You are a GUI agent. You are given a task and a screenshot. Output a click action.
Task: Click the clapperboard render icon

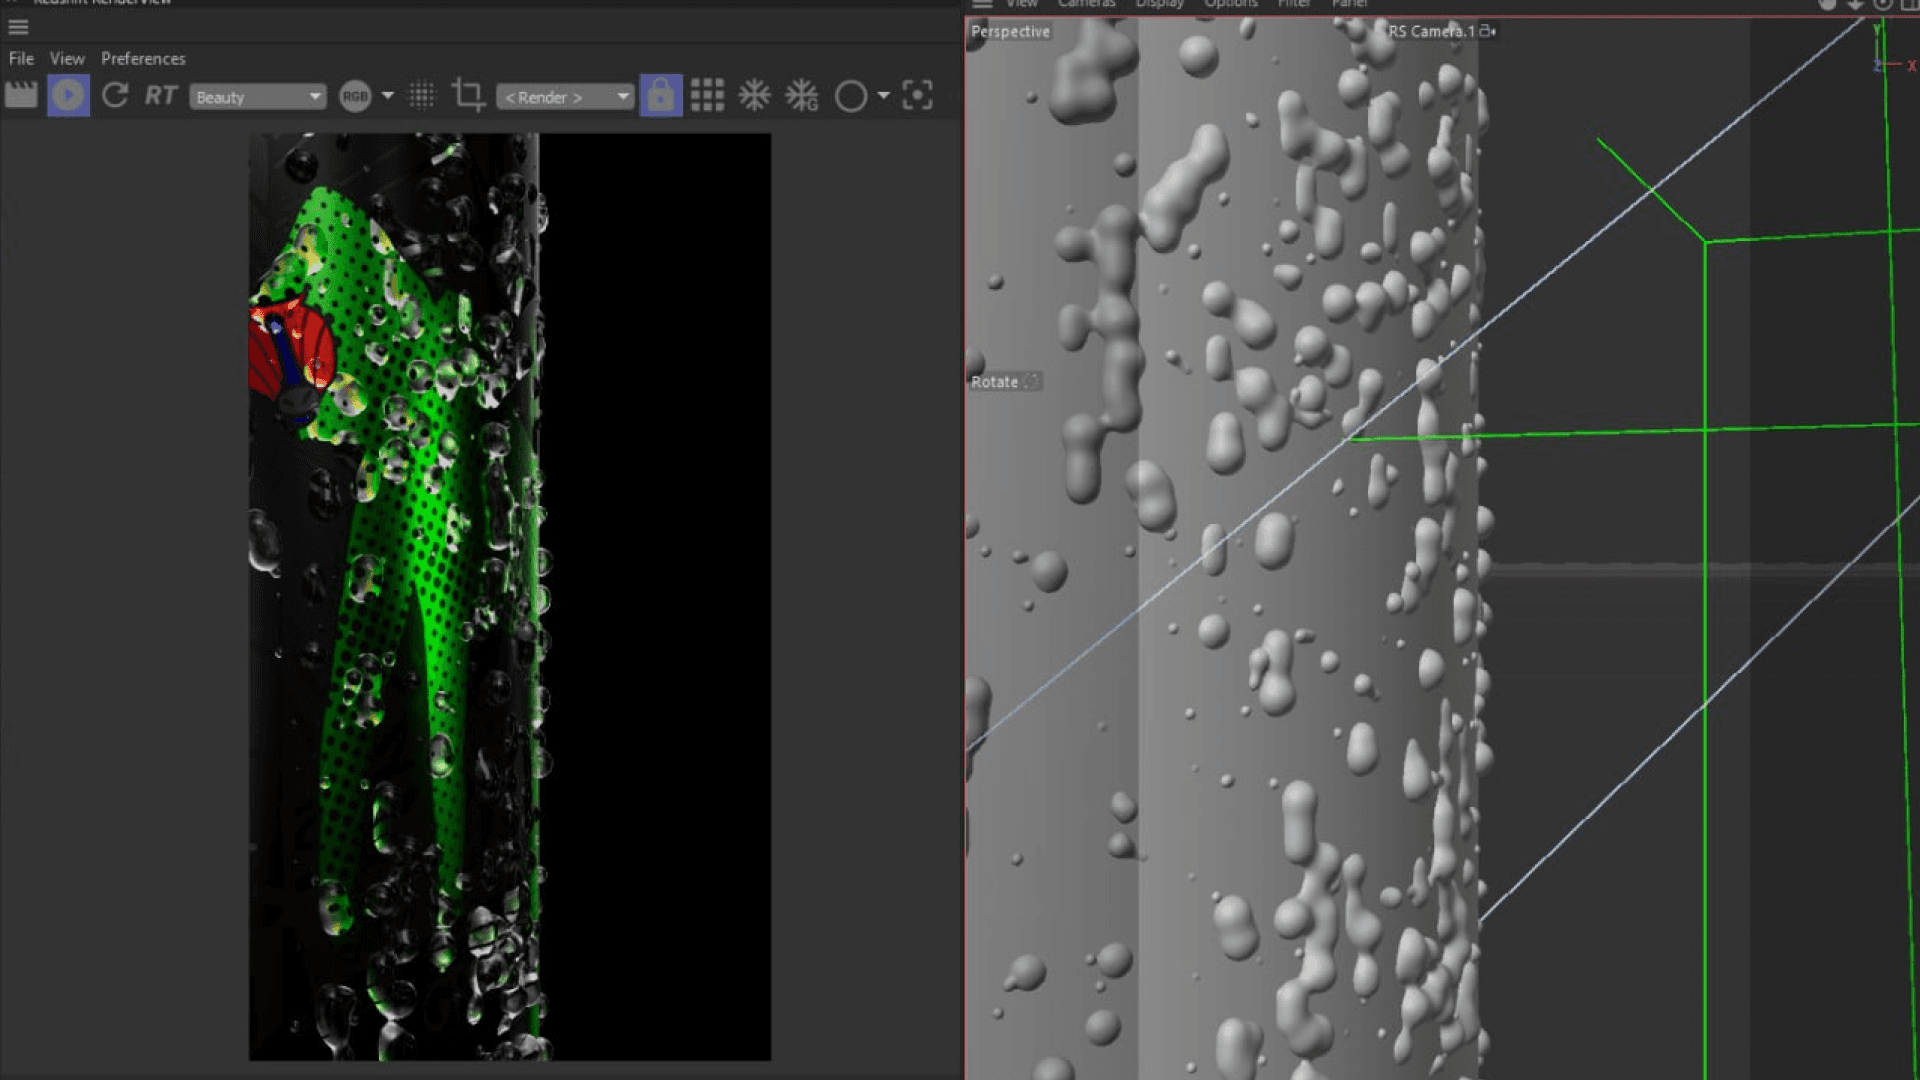21,96
